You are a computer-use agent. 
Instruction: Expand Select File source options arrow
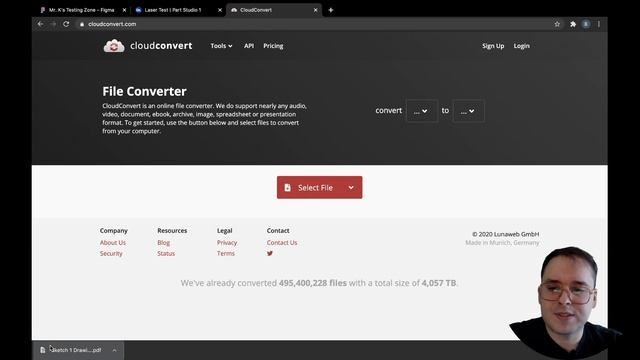click(351, 187)
